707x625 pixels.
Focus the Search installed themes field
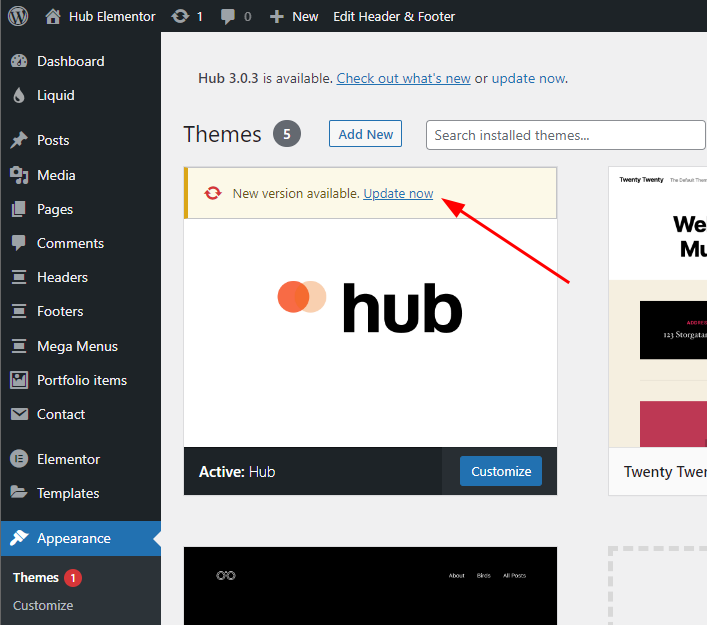click(565, 135)
